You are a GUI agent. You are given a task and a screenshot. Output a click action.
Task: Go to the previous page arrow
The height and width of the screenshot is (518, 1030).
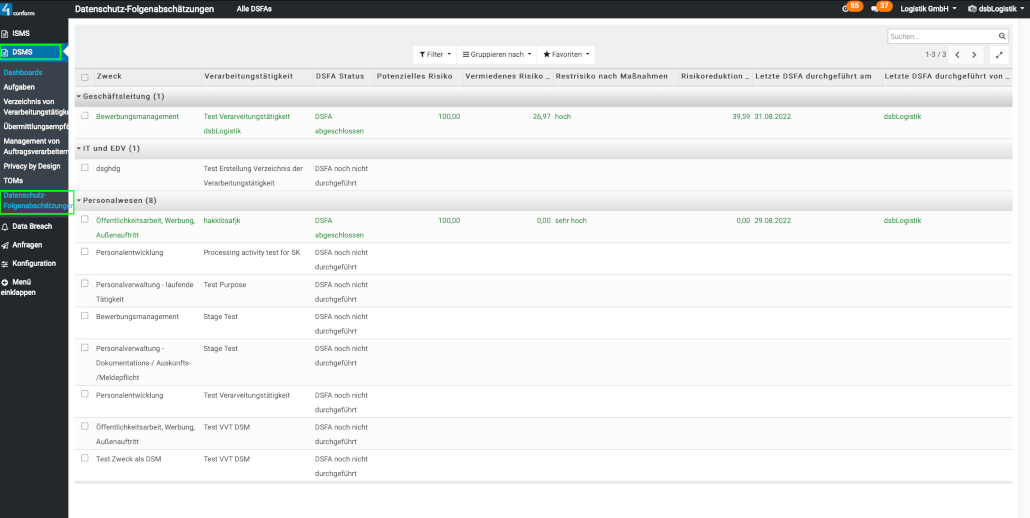pos(957,54)
